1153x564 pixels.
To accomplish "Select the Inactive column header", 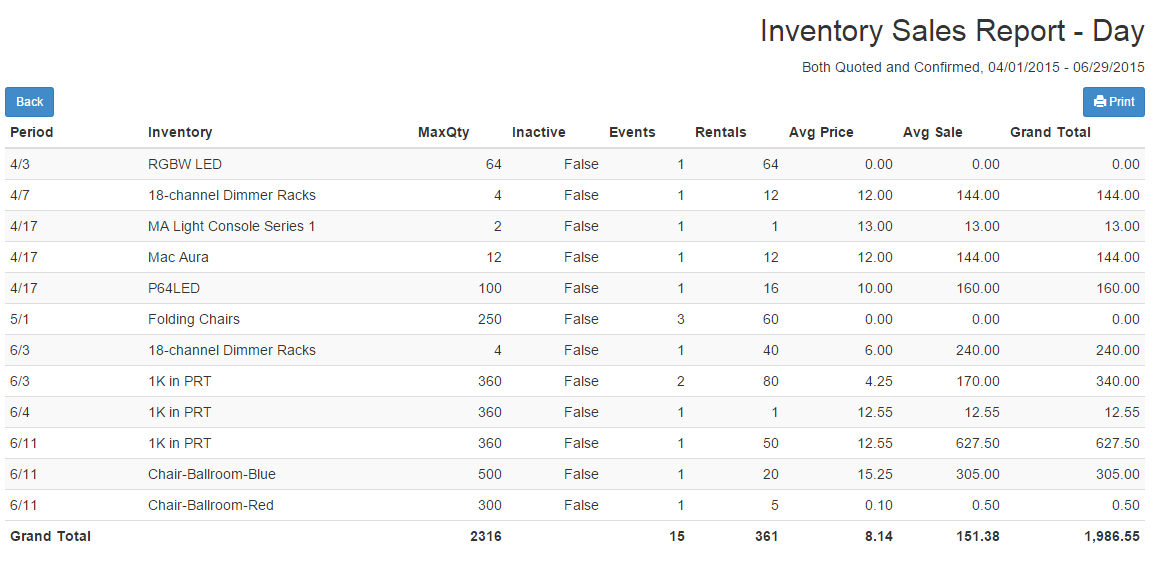I will point(539,132).
